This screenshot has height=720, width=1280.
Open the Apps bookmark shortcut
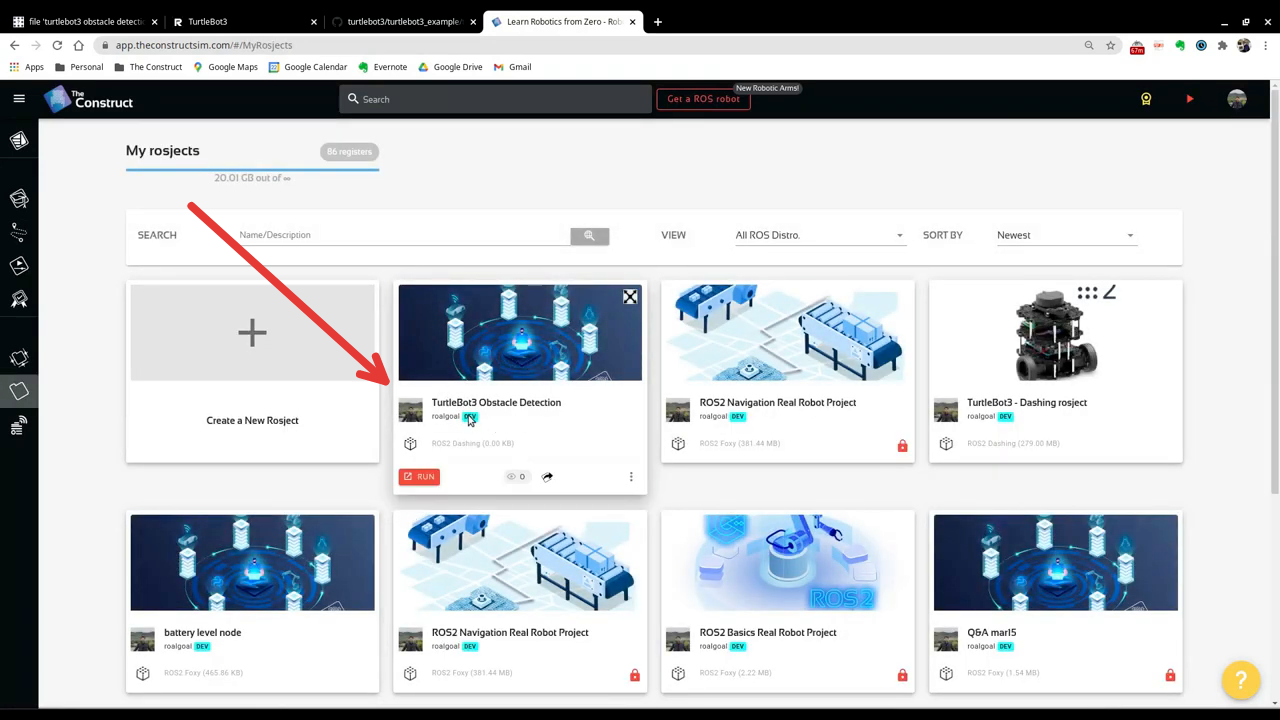(x=27, y=67)
